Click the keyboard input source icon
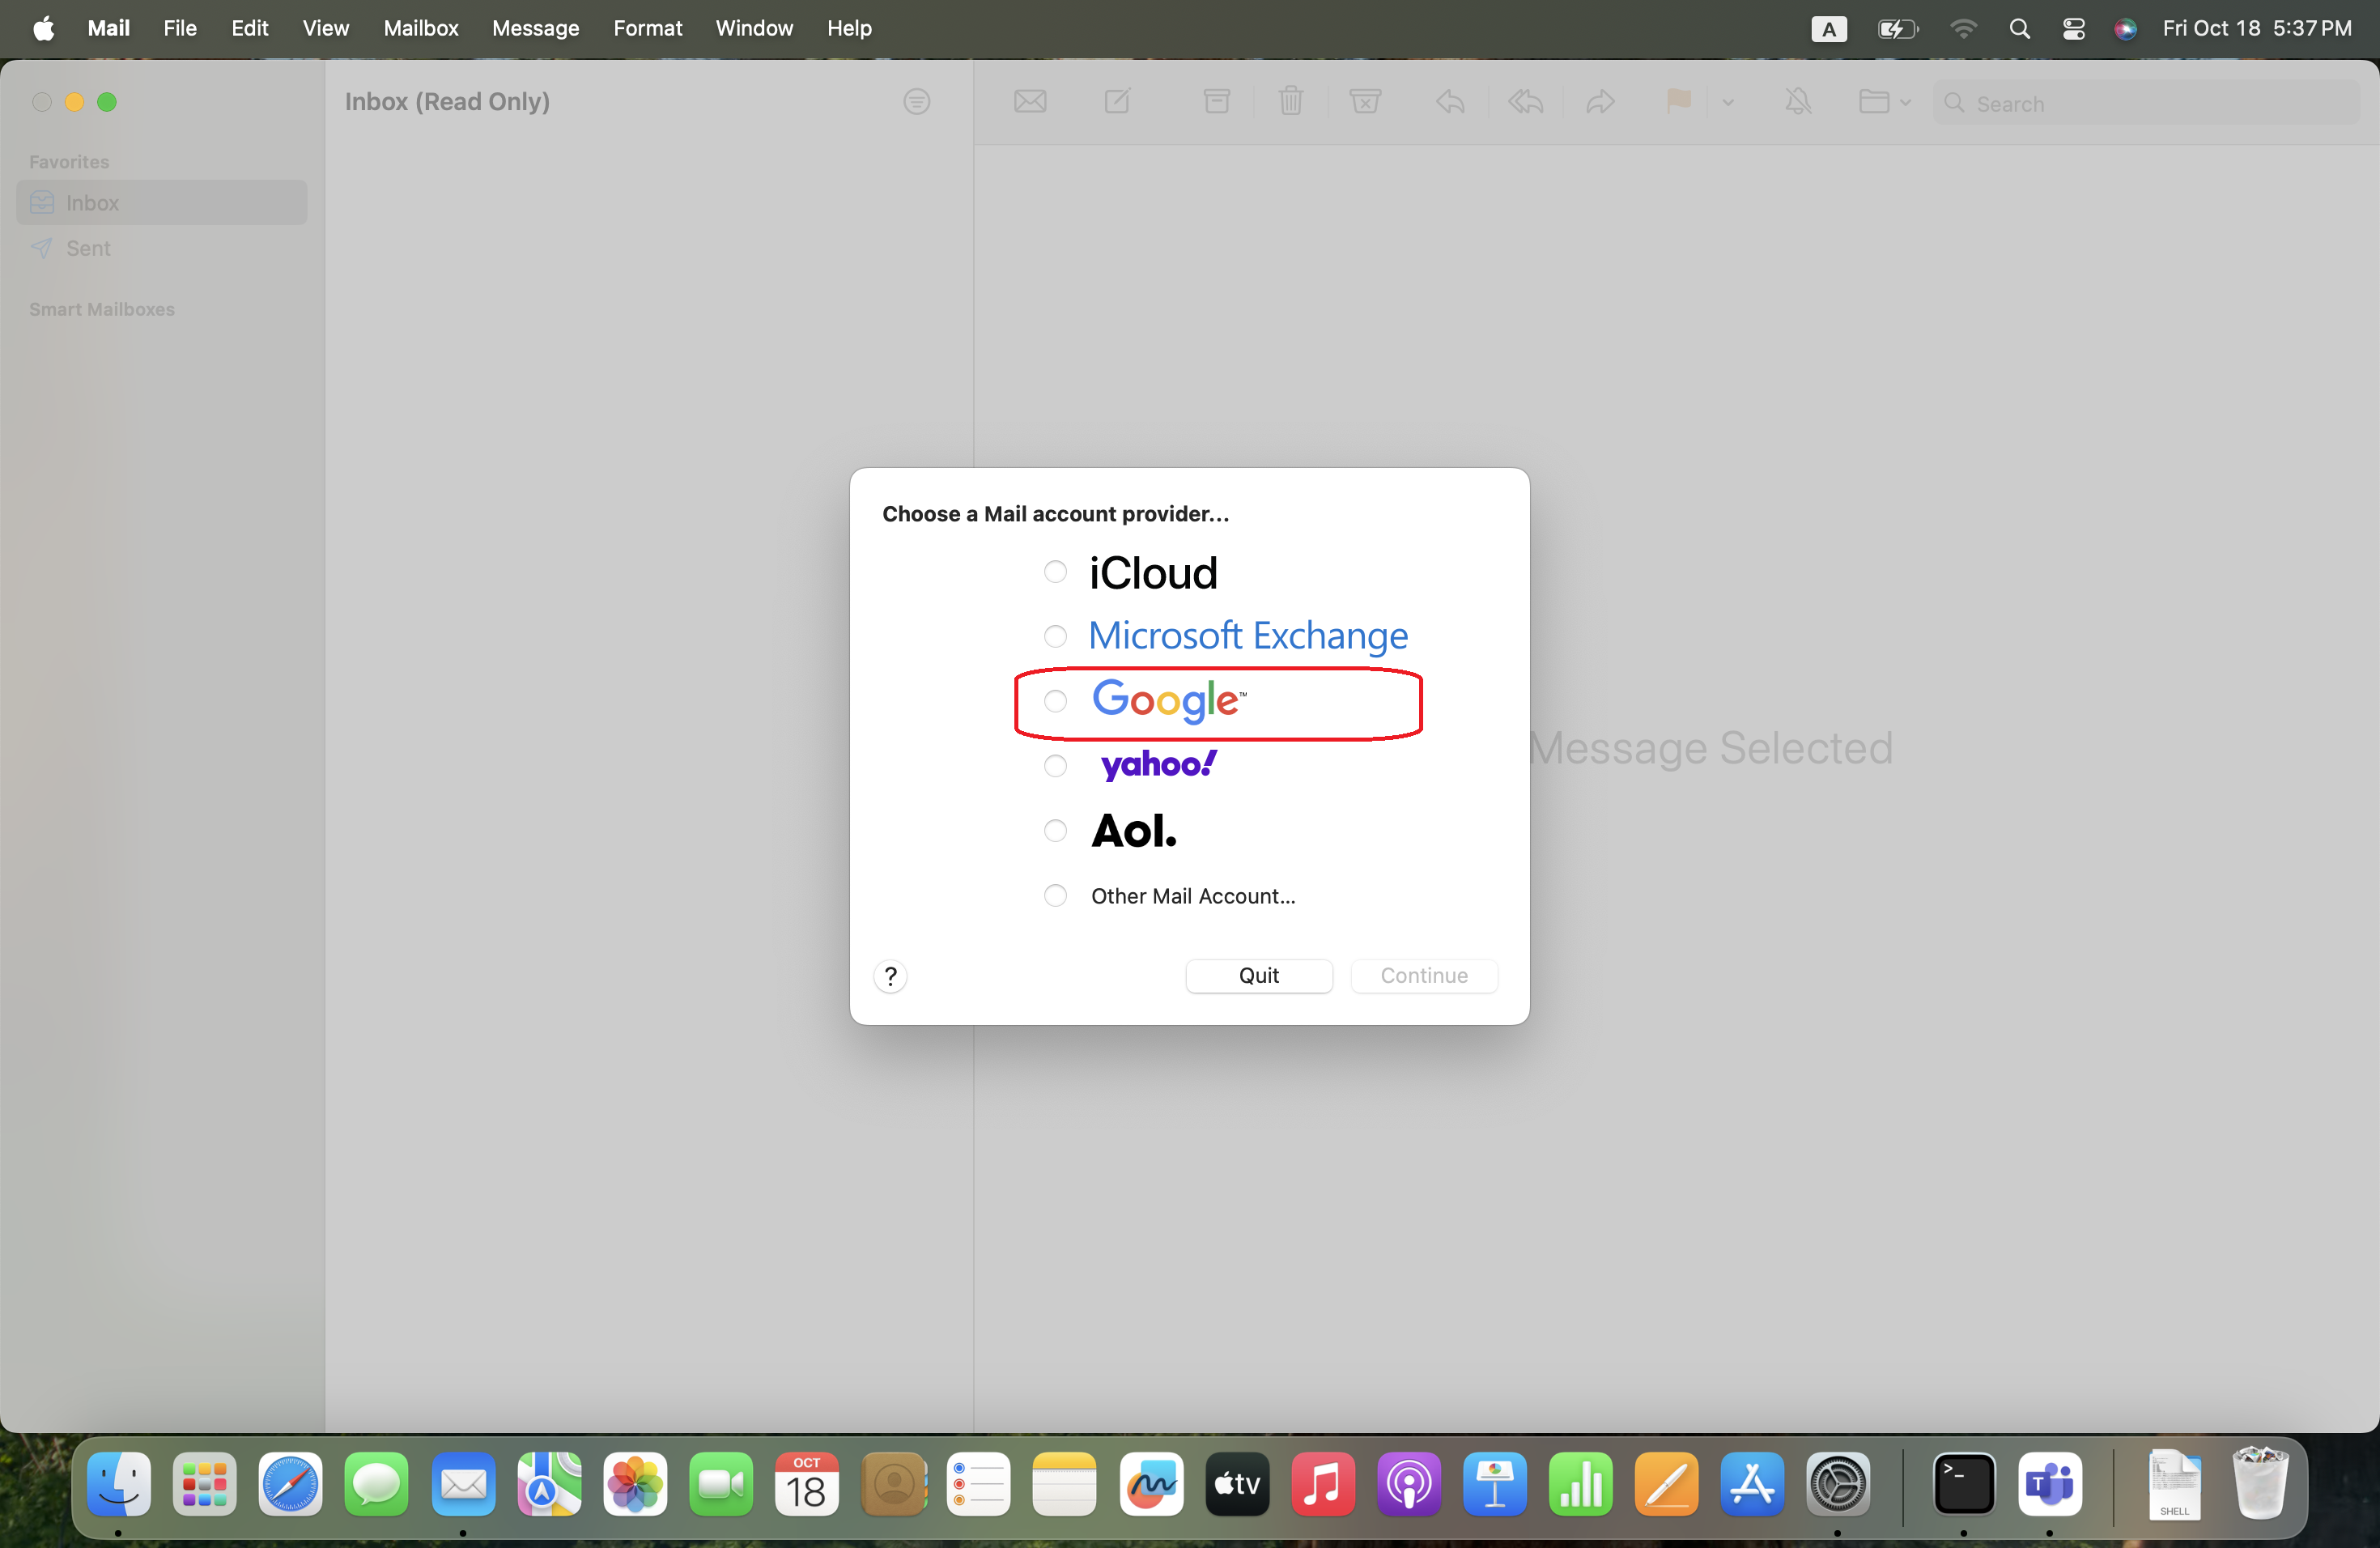 coord(1829,29)
